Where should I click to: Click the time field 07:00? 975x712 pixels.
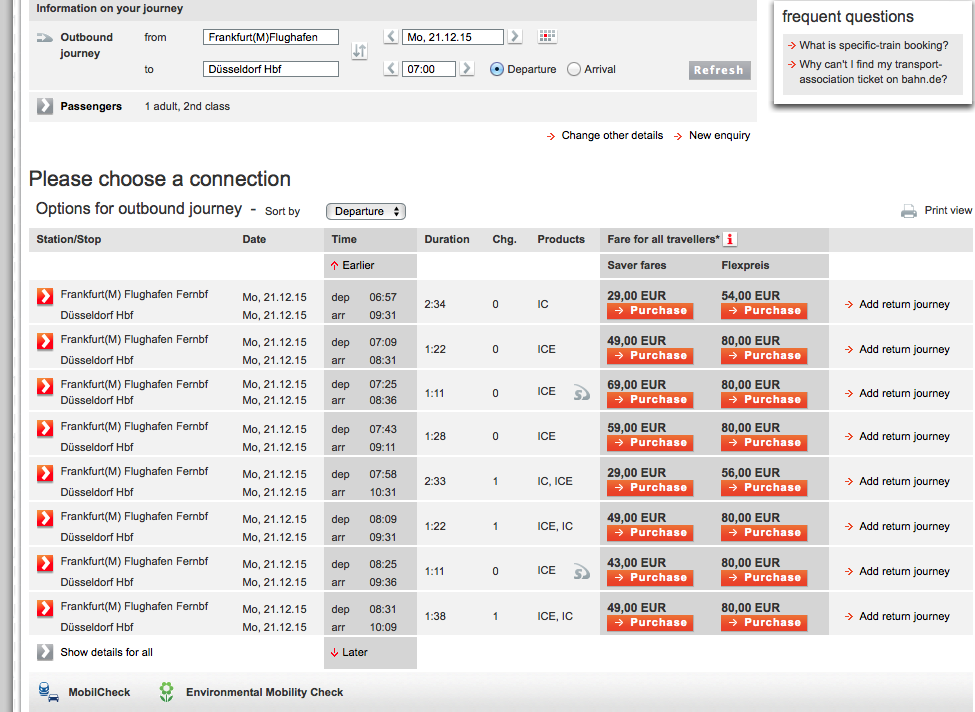point(429,69)
